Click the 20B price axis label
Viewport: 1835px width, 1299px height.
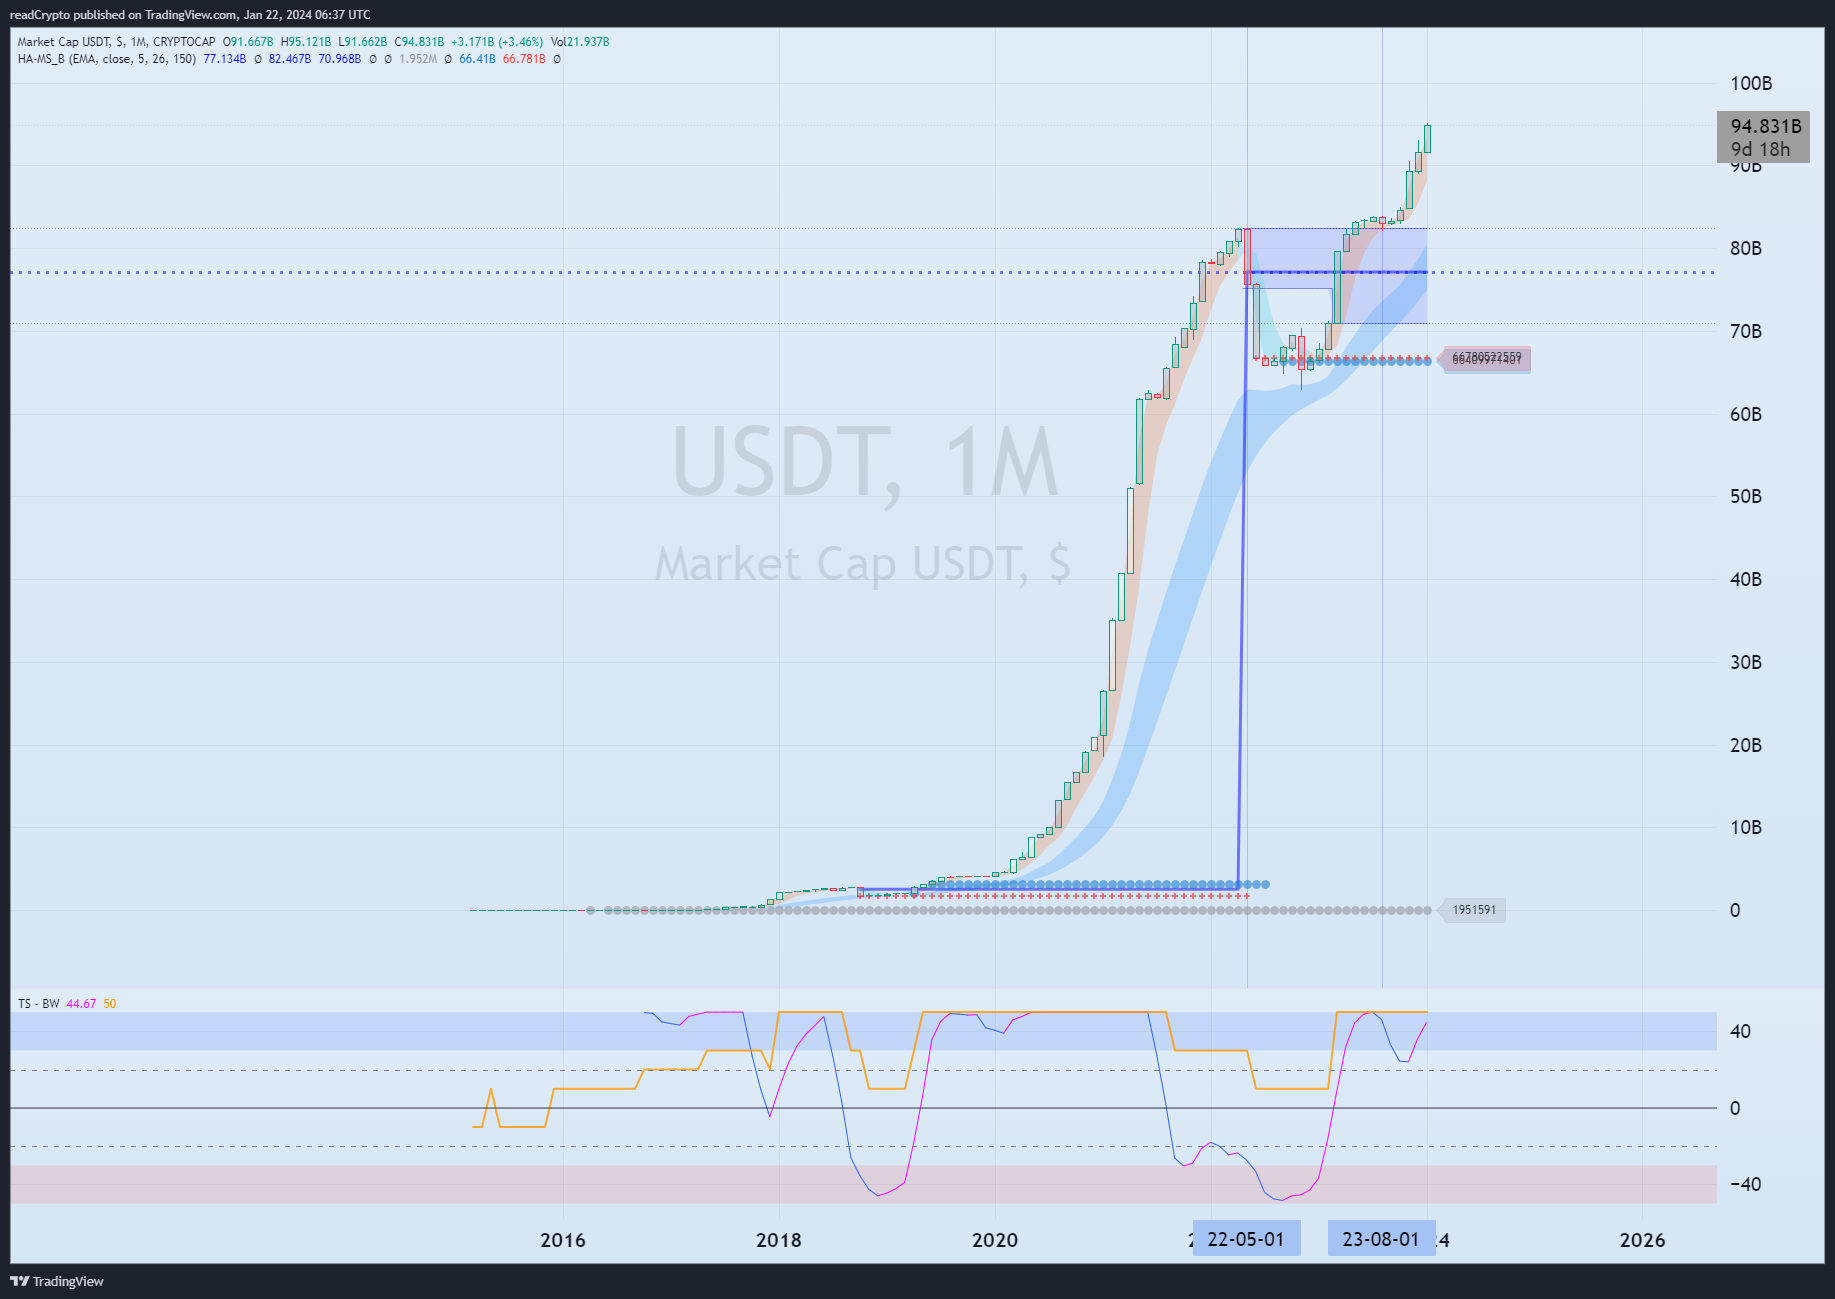1746,745
